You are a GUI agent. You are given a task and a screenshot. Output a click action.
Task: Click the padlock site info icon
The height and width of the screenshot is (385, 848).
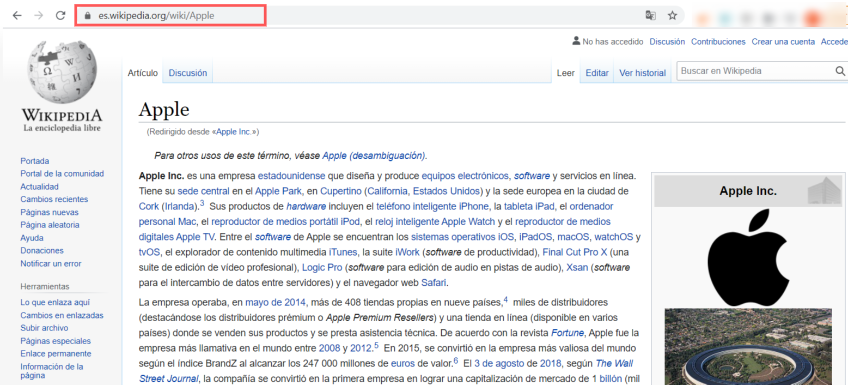[88, 16]
